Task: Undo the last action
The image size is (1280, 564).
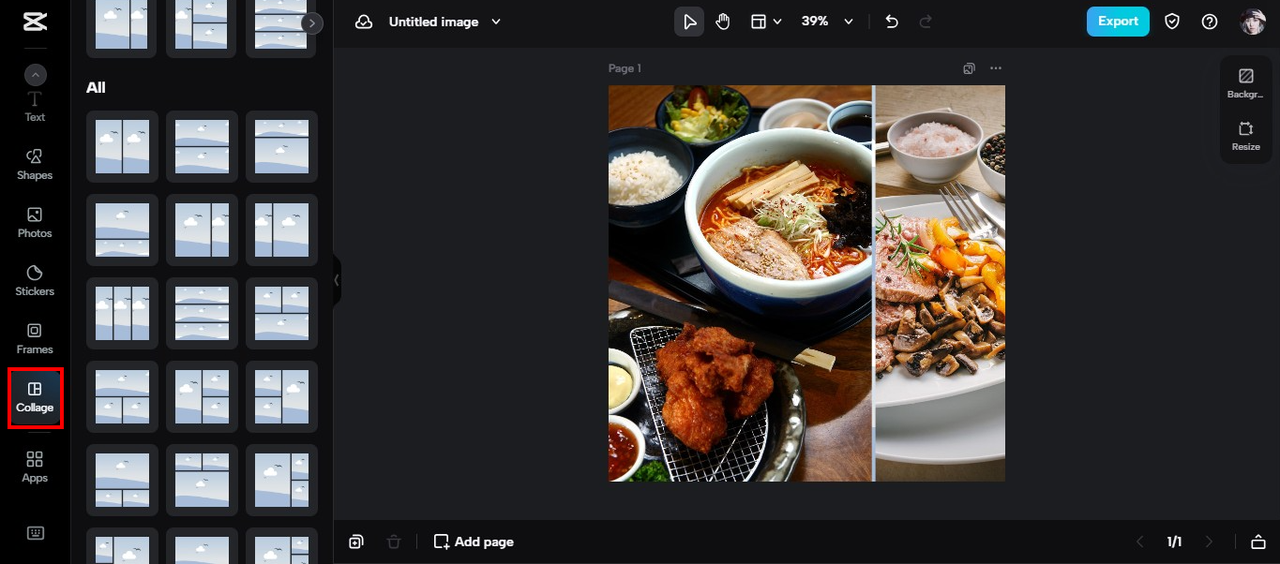Action: tap(892, 22)
